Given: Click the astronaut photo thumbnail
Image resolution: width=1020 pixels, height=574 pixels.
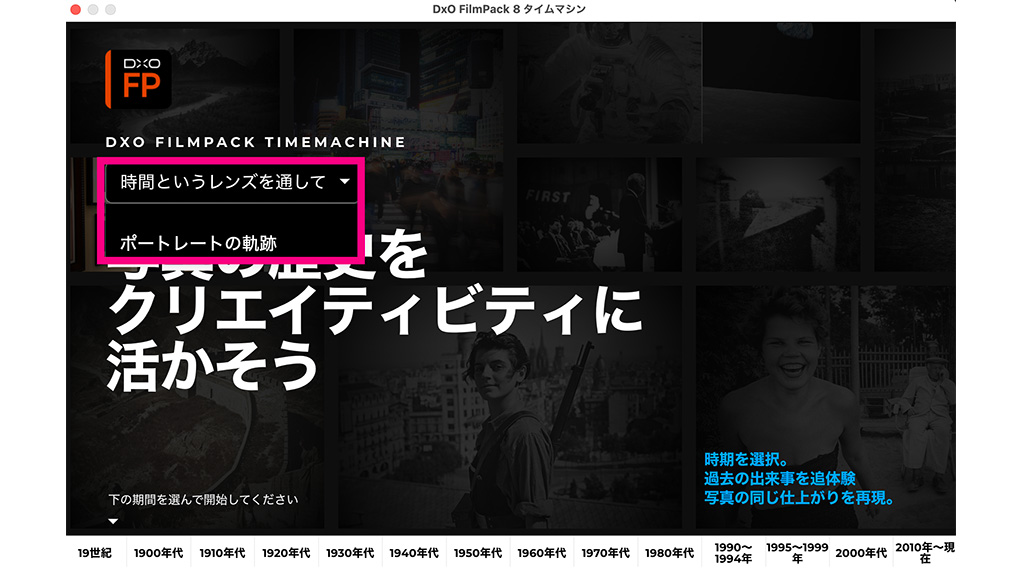Looking at the screenshot, I should click(609, 83).
